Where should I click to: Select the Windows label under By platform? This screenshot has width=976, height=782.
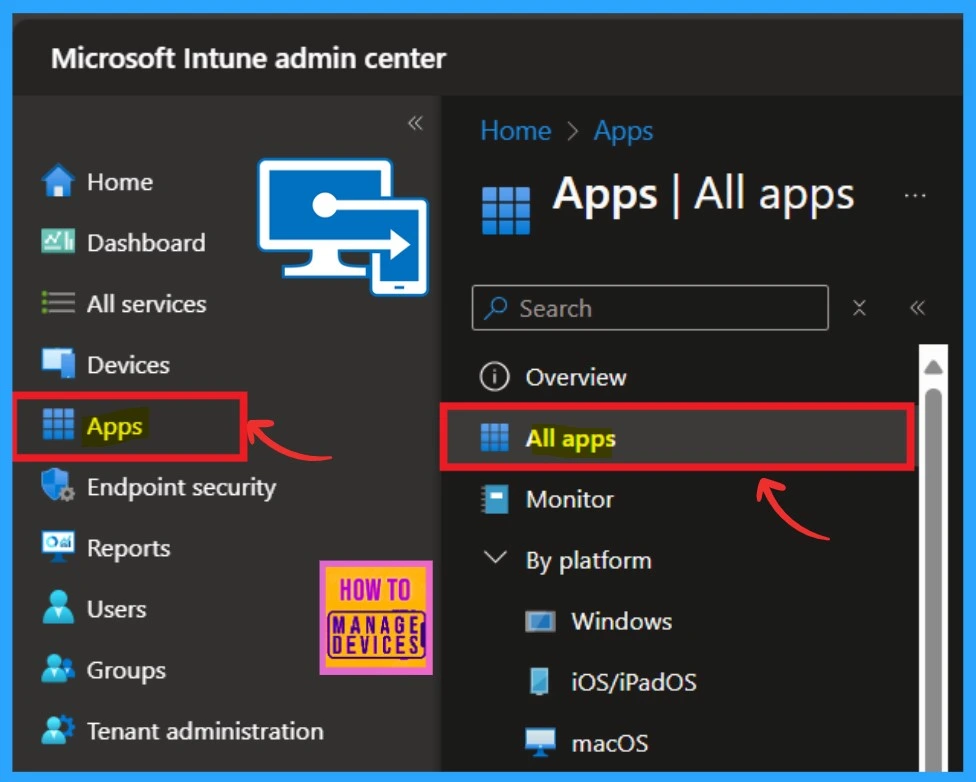pos(622,621)
